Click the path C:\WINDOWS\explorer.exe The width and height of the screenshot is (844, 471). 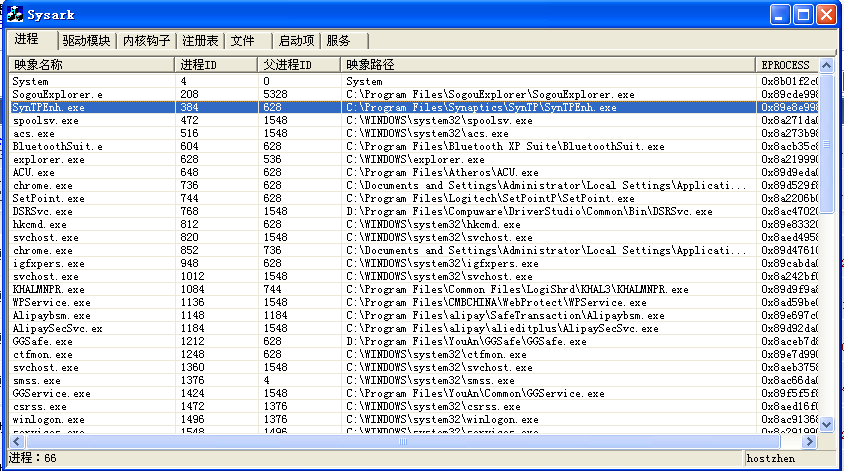[415, 159]
